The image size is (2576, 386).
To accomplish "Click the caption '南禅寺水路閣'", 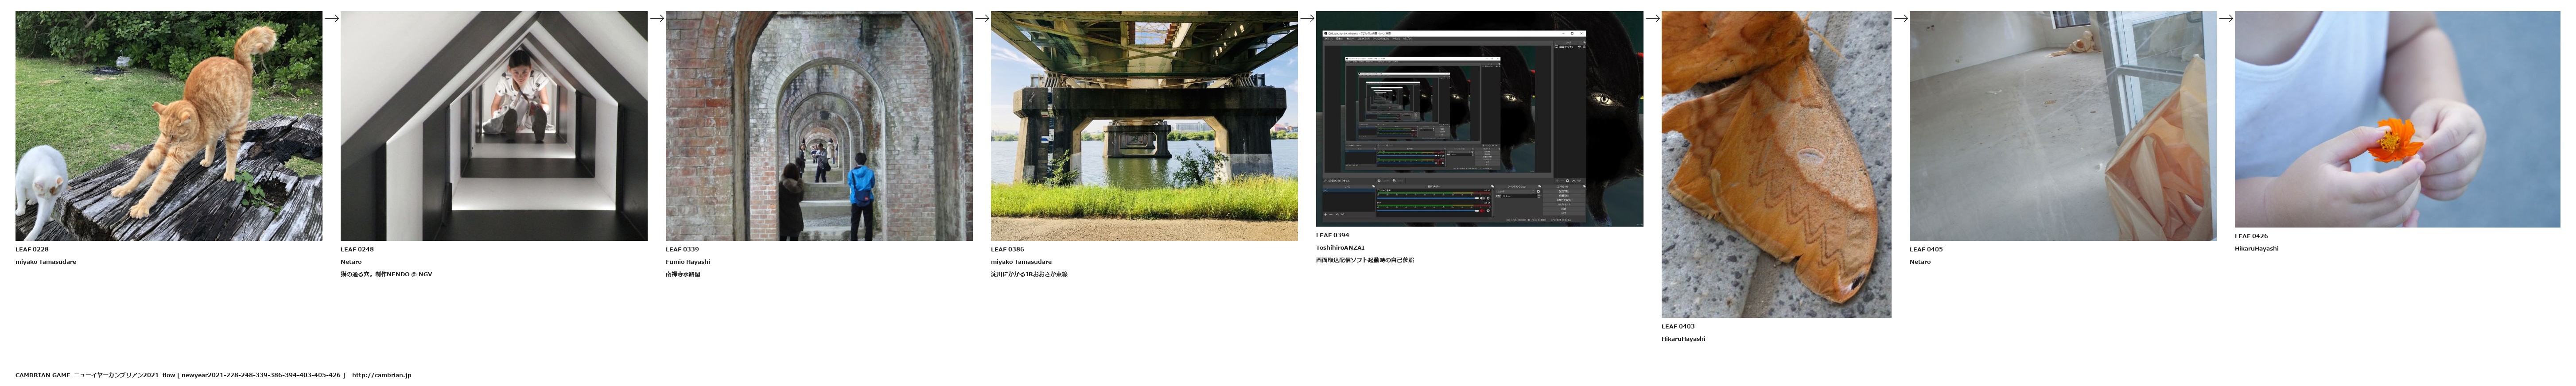I will 683,274.
